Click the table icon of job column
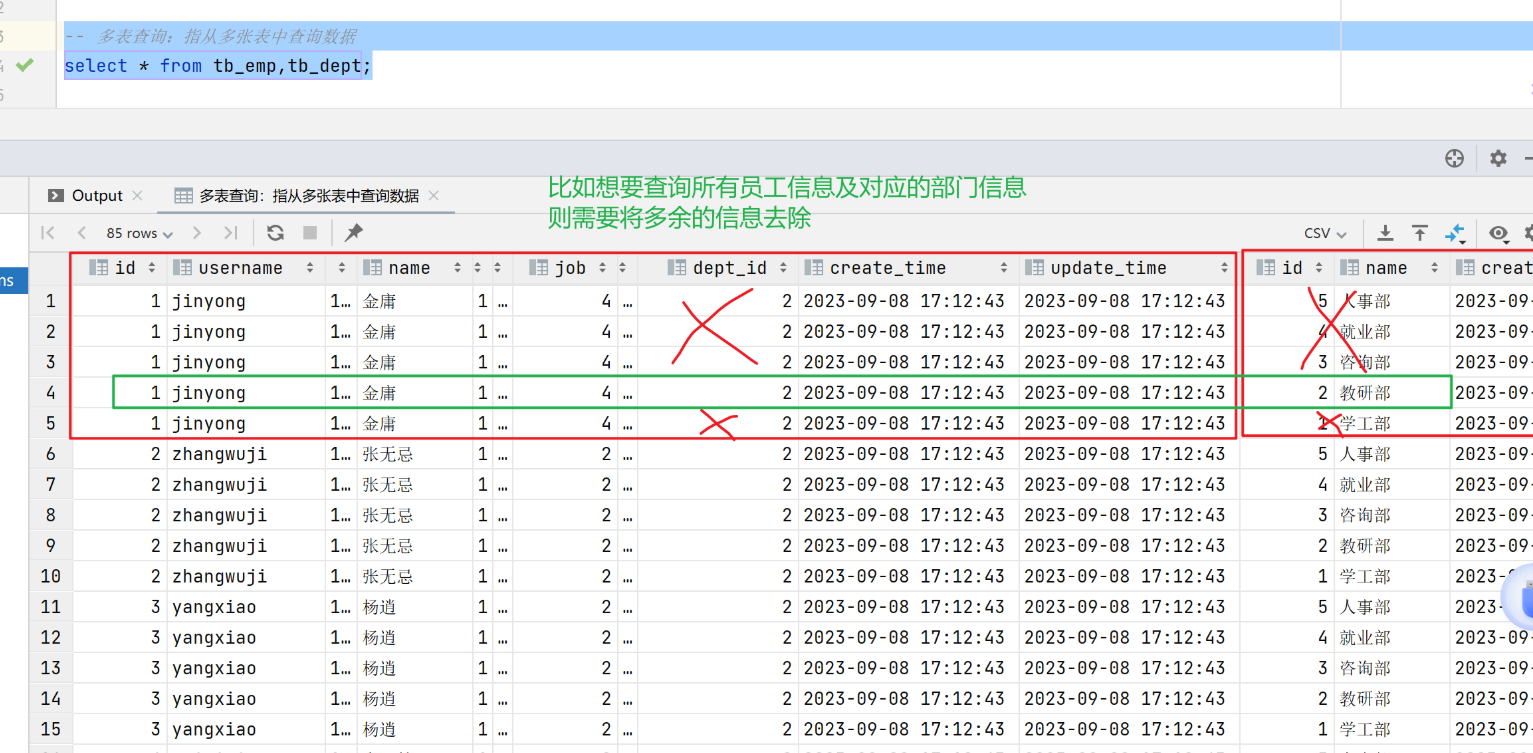1533x753 pixels. coord(538,268)
